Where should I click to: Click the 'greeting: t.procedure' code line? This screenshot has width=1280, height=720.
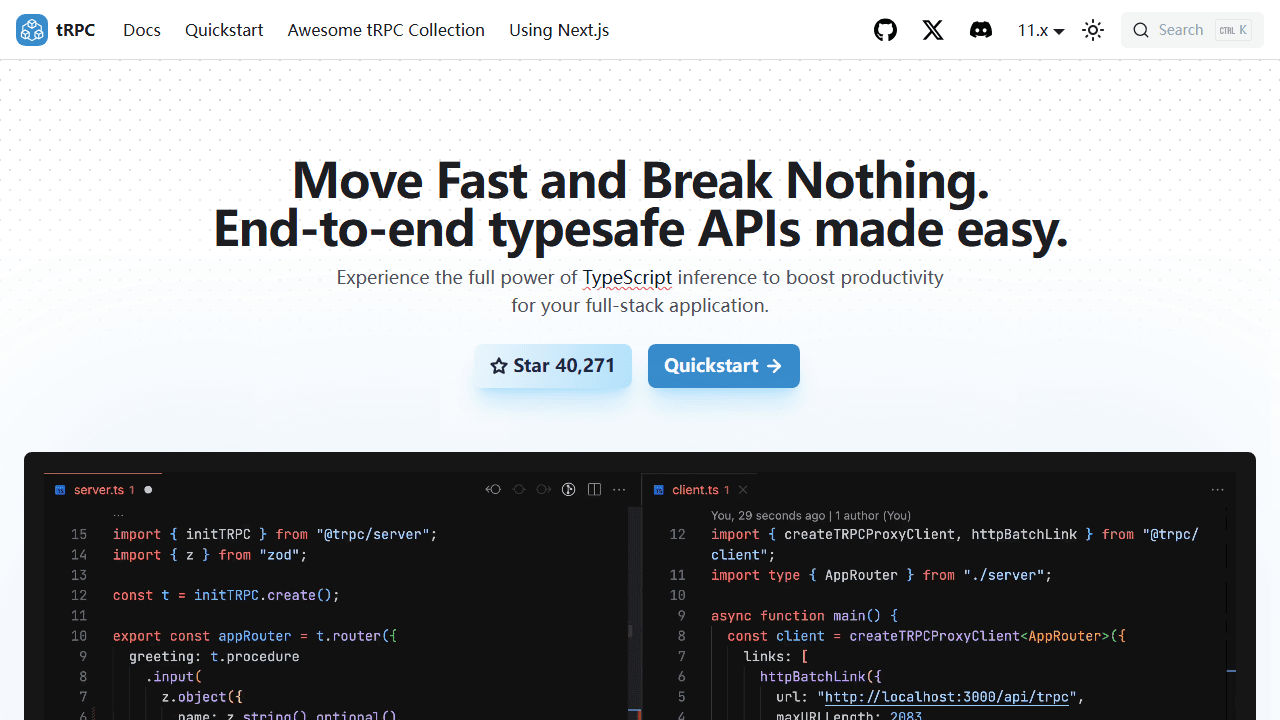tap(214, 656)
